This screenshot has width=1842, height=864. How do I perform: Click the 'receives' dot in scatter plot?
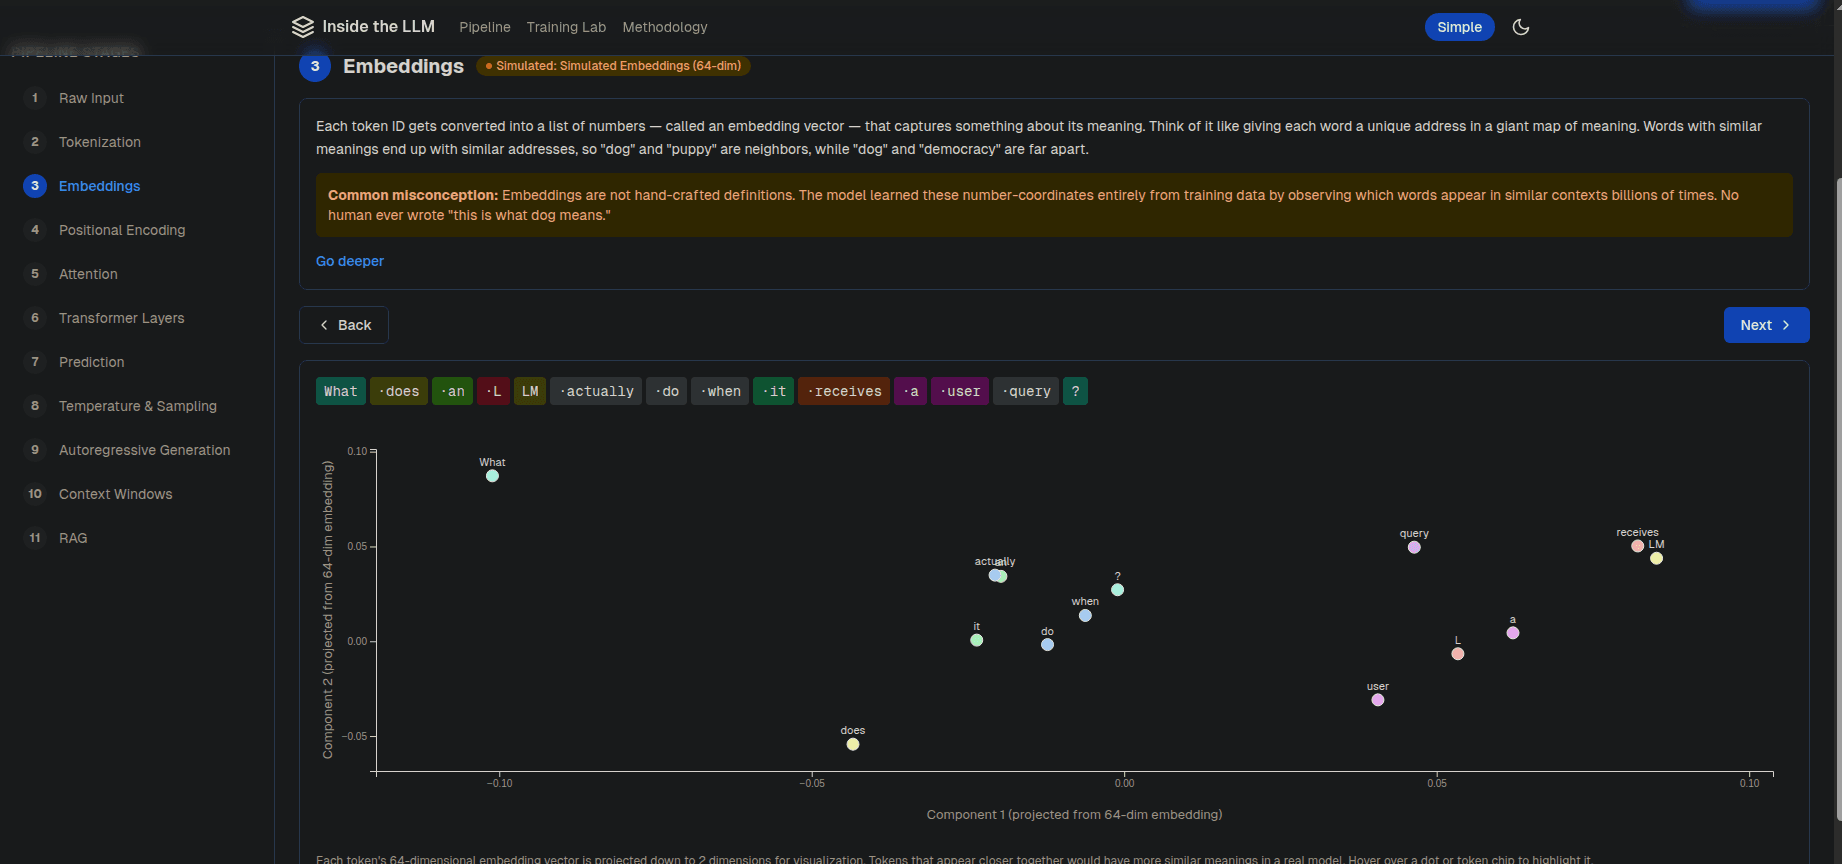click(x=1637, y=546)
